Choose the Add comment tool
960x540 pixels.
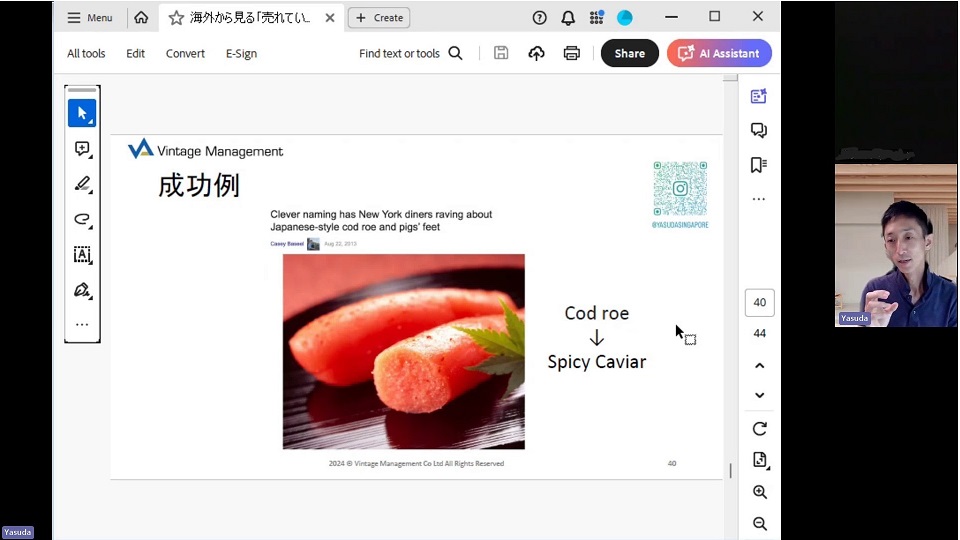click(82, 149)
